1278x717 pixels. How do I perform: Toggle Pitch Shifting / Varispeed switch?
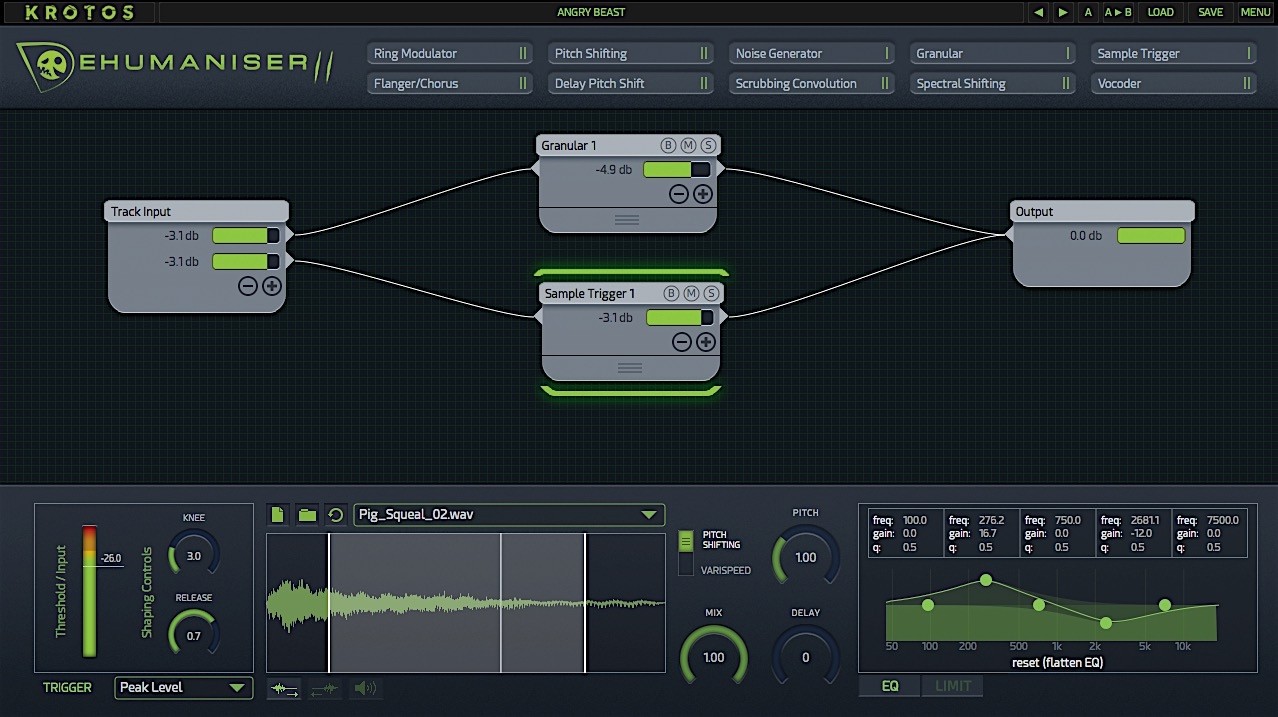685,553
